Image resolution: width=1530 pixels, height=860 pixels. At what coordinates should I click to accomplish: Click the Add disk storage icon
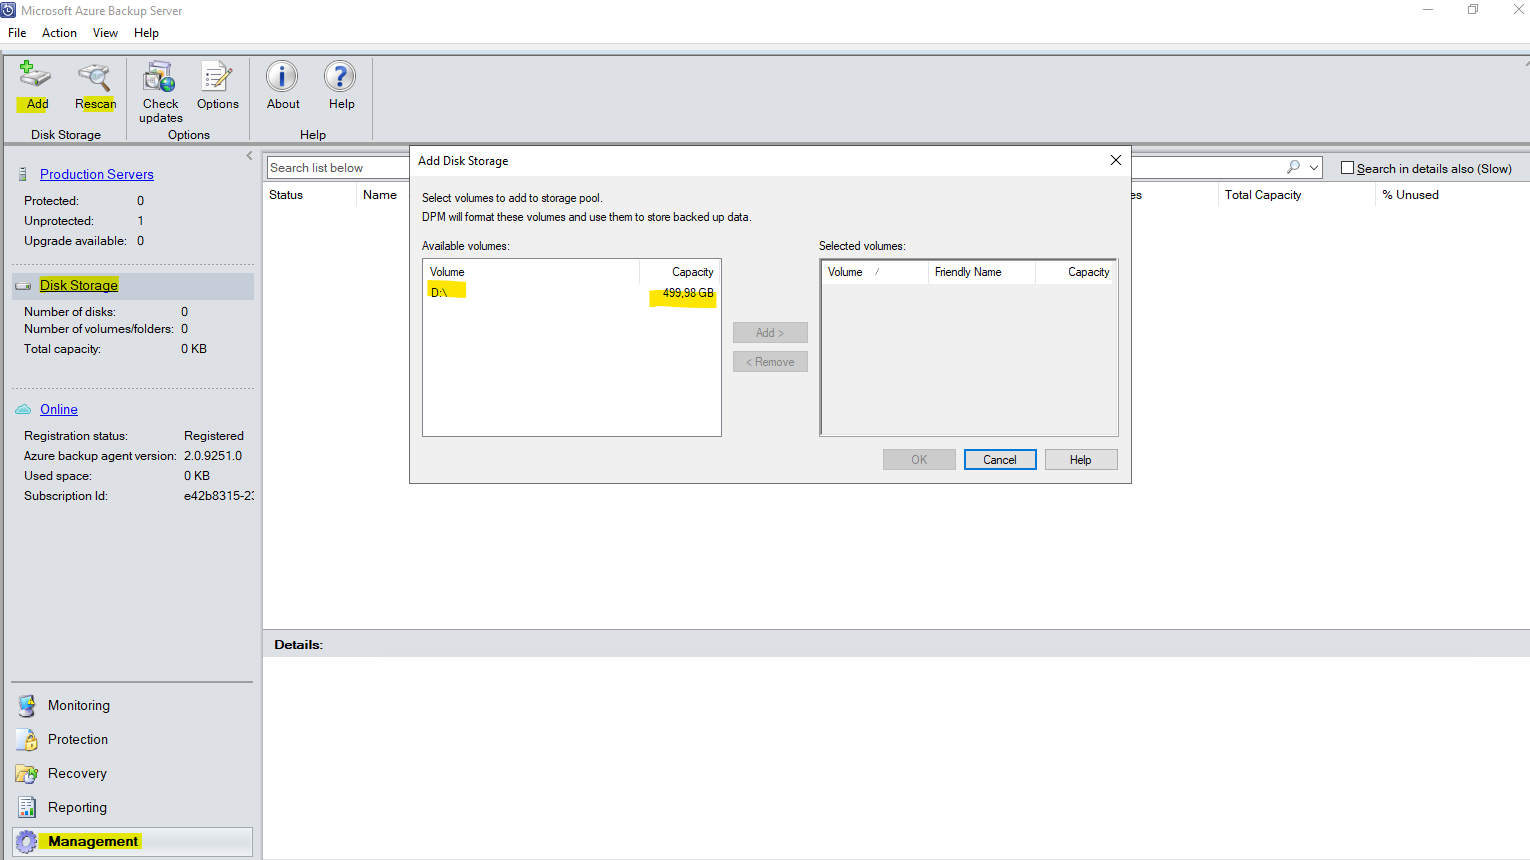(35, 75)
